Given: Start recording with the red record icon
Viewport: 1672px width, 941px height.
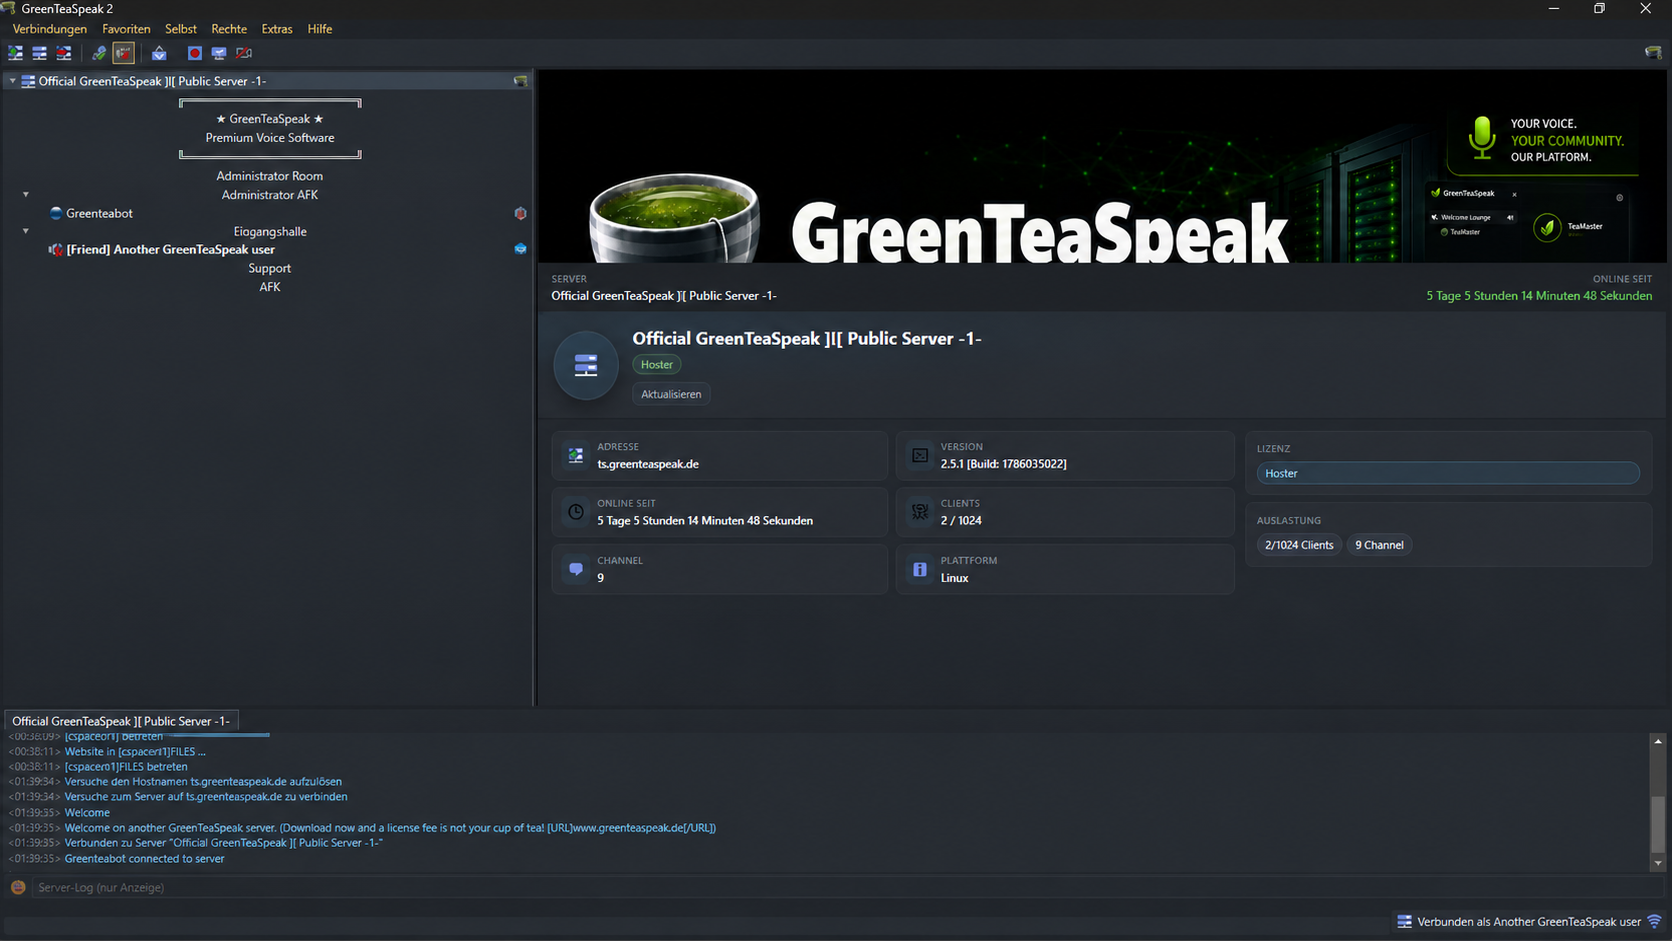Looking at the screenshot, I should click(x=195, y=53).
